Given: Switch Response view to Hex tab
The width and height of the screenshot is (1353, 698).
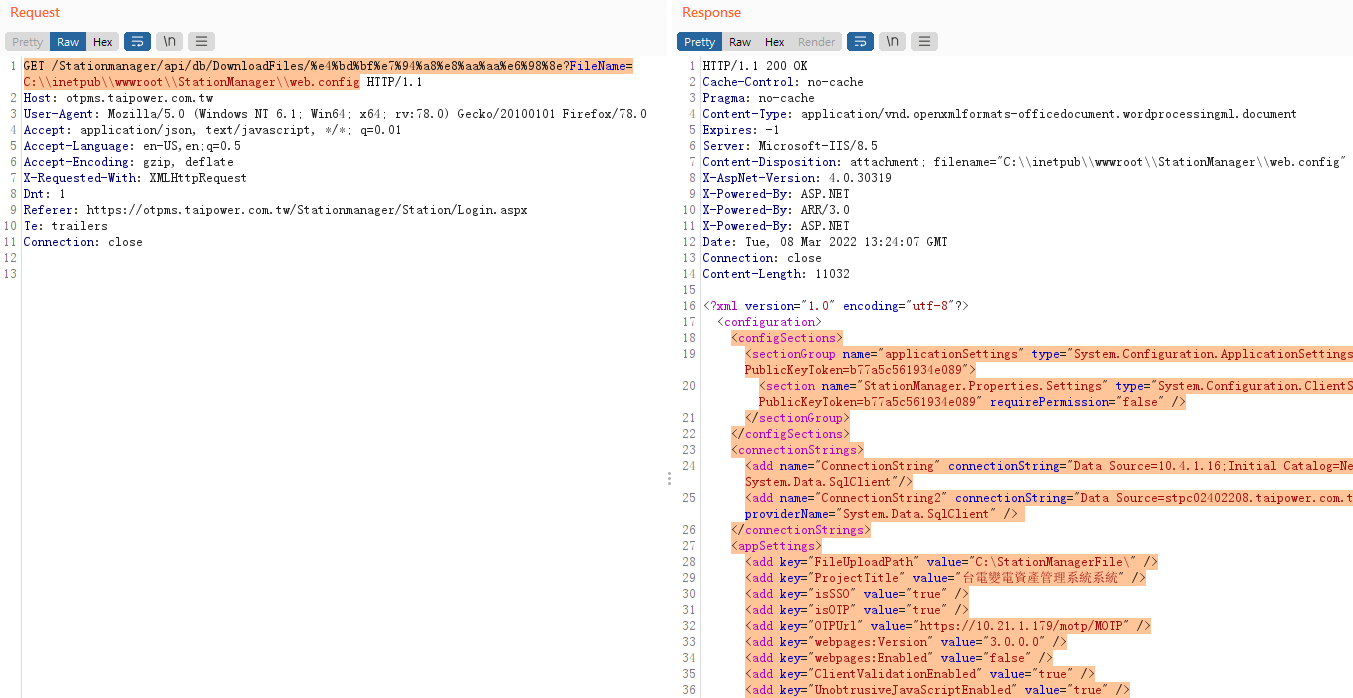Looking at the screenshot, I should [775, 42].
